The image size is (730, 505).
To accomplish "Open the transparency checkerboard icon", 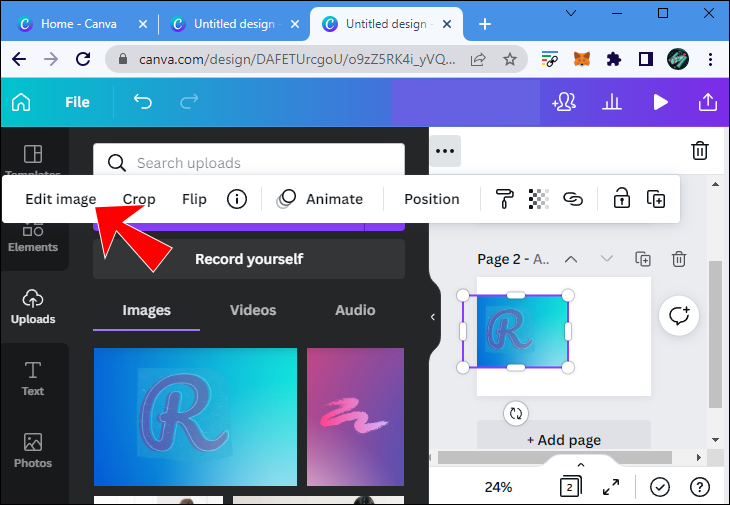I will tap(539, 199).
